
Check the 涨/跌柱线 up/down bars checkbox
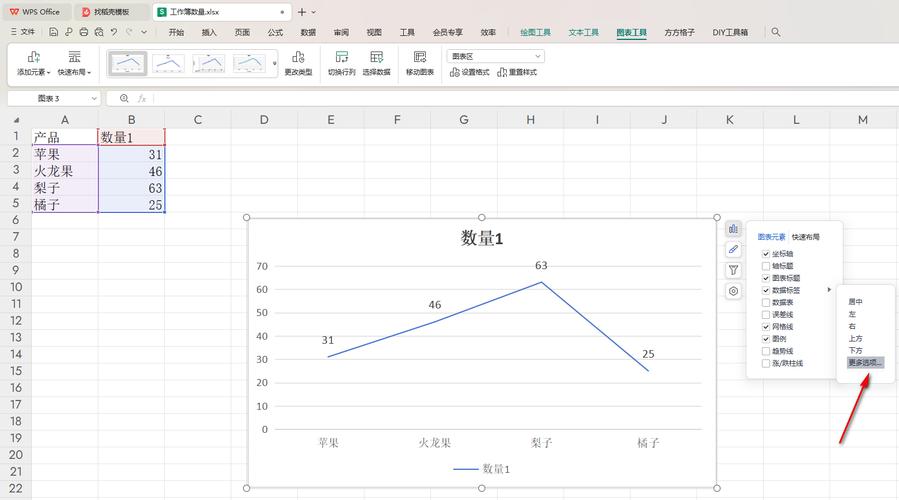(x=765, y=364)
